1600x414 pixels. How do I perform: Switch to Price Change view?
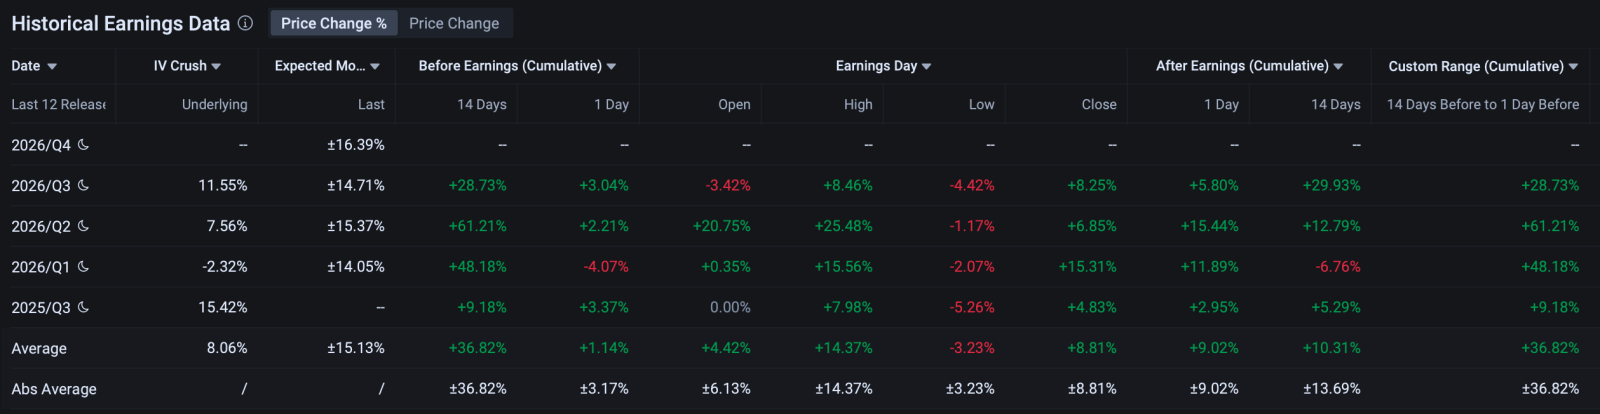(454, 23)
